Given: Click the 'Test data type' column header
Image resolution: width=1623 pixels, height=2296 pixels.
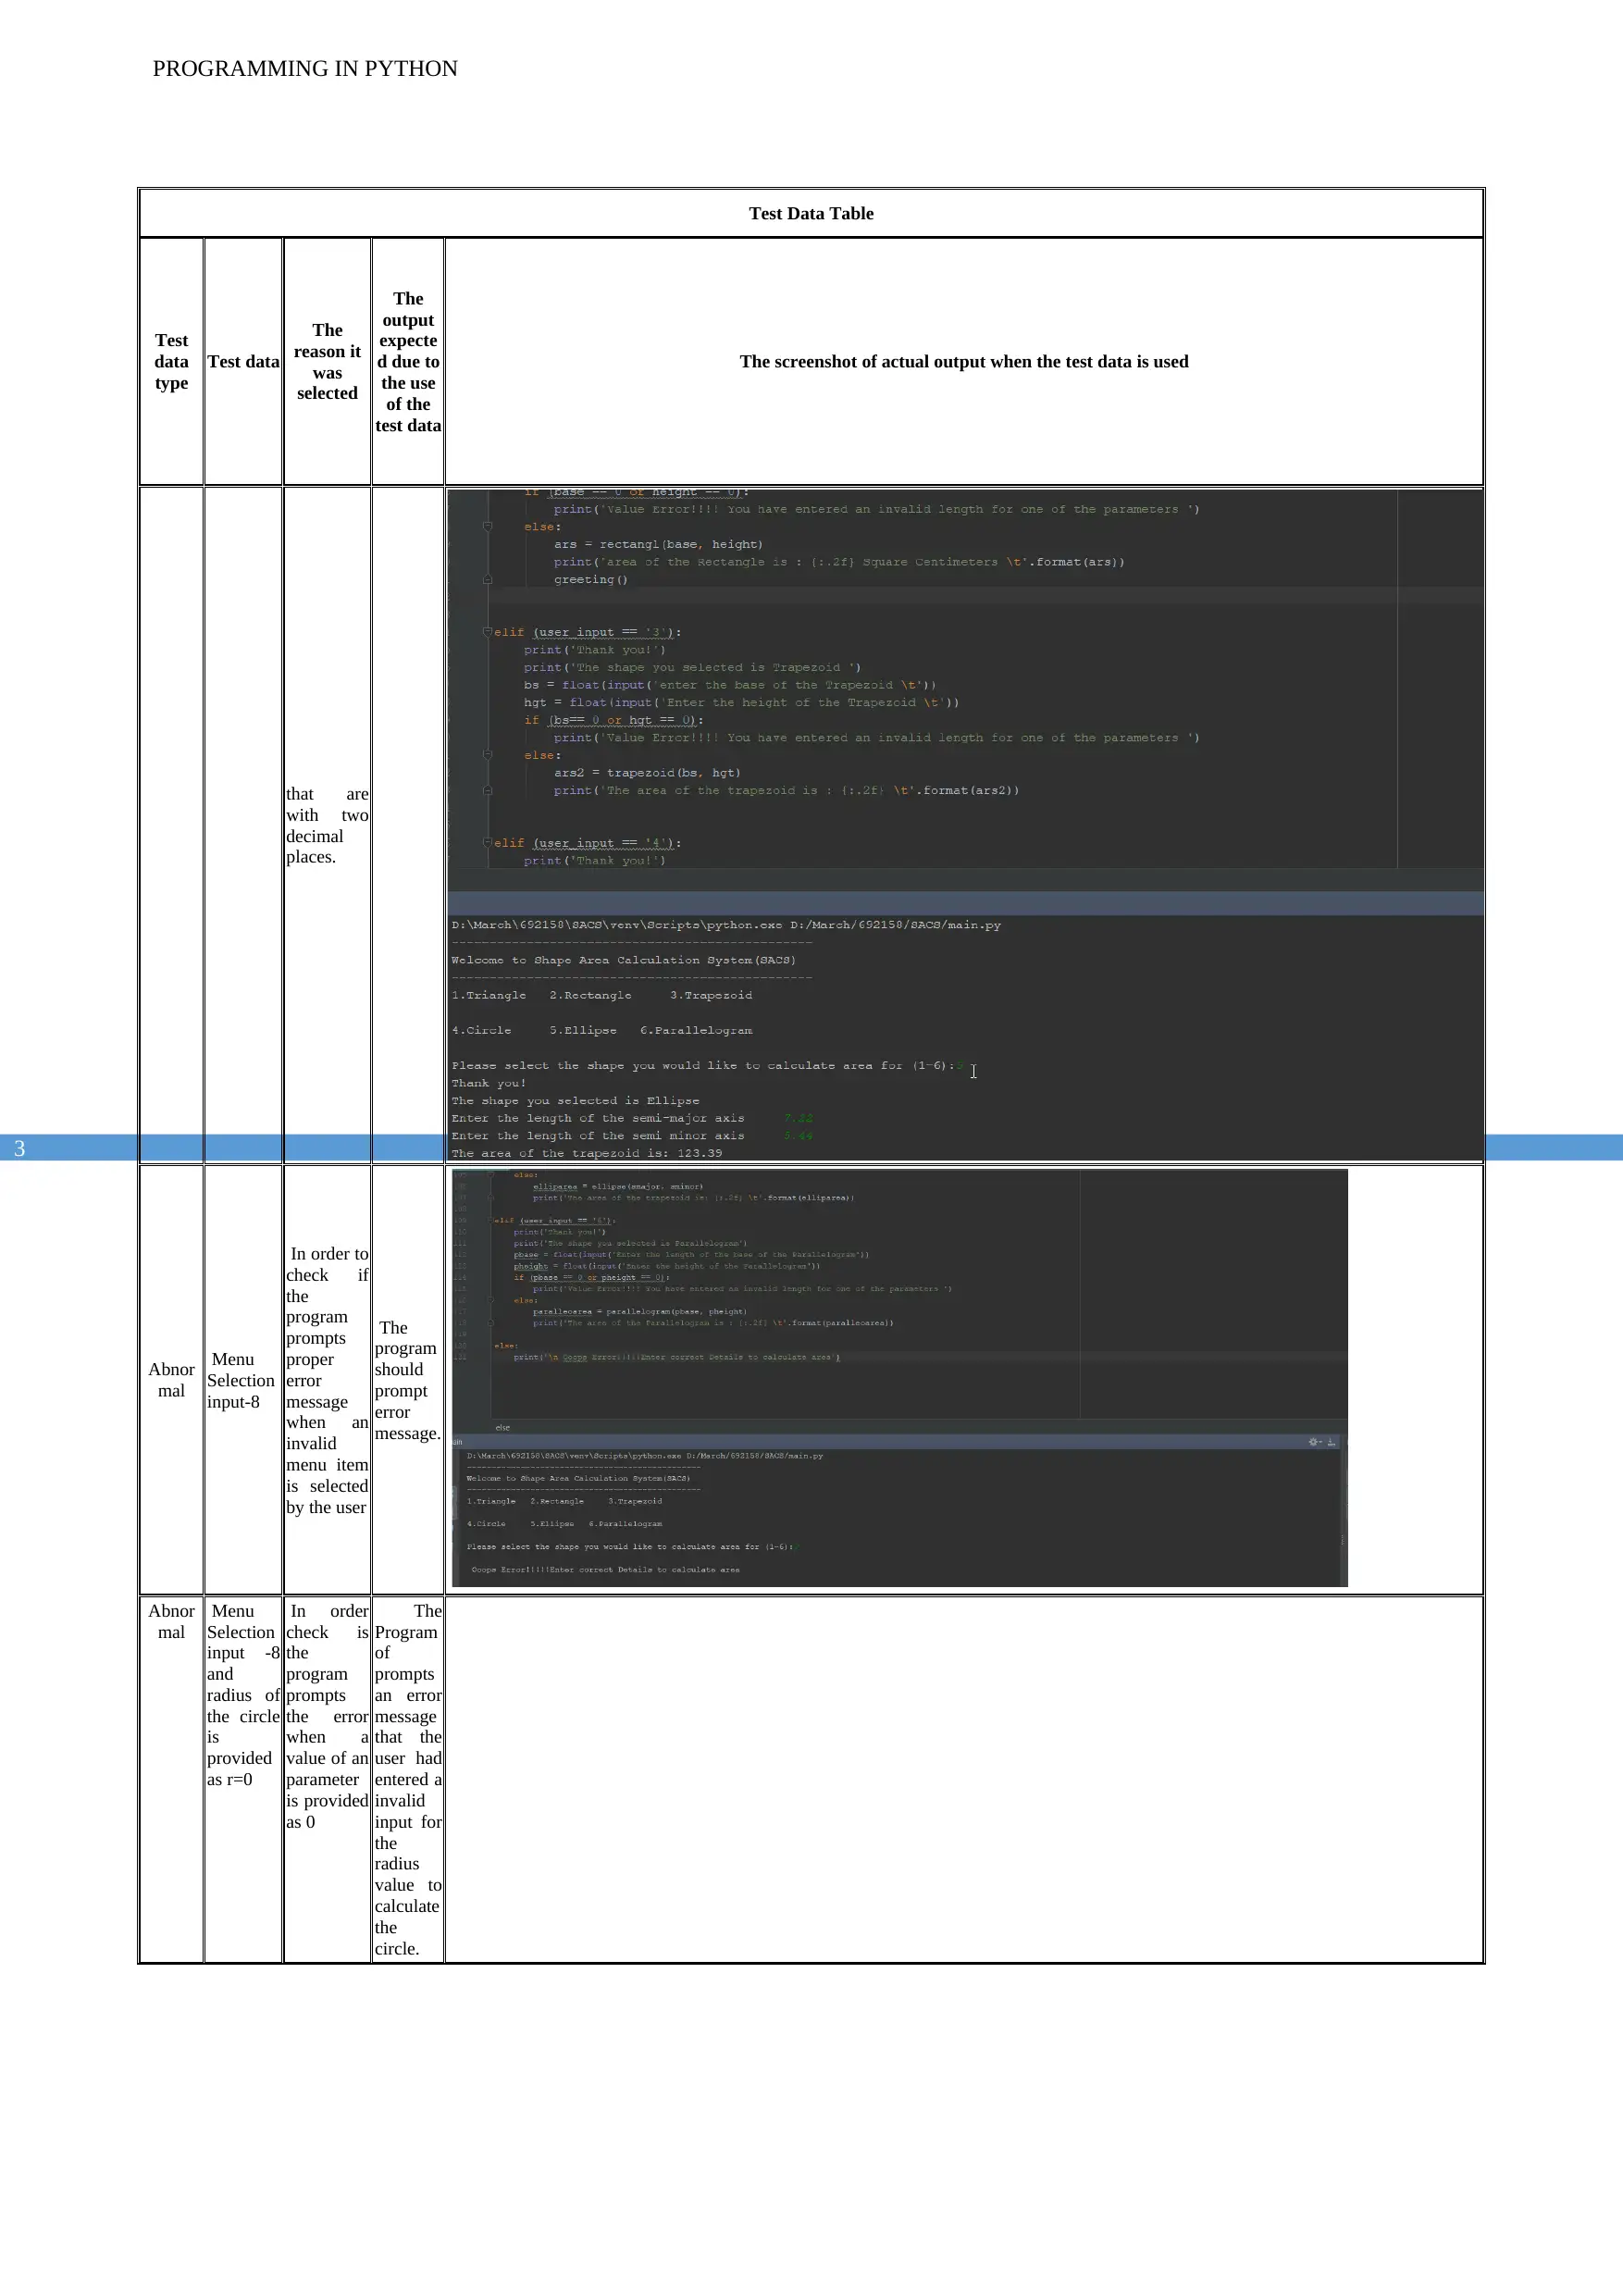Looking at the screenshot, I should [171, 362].
